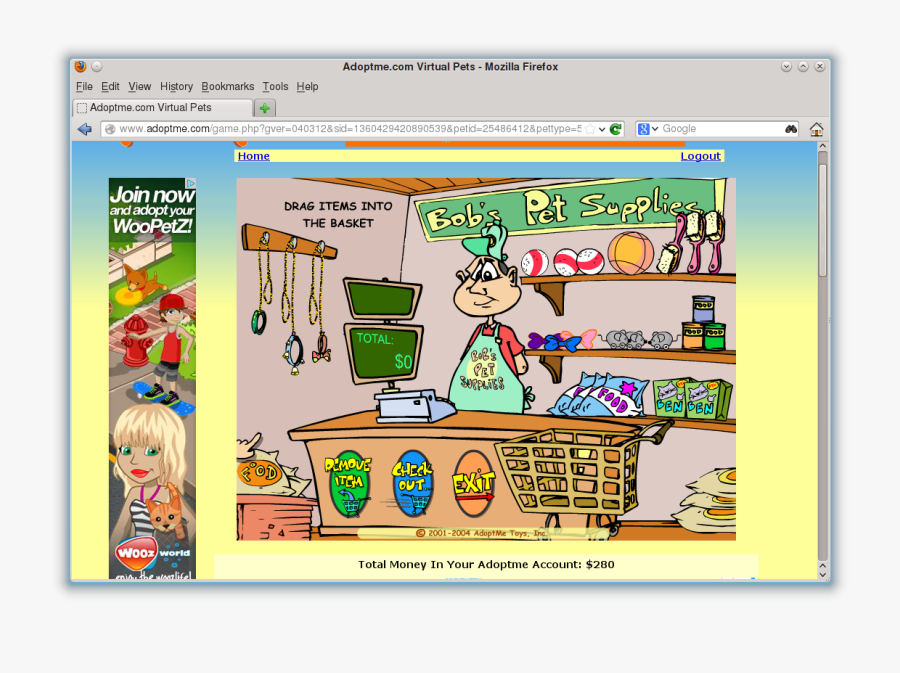This screenshot has height=673, width=900.
Task: Click the Home icon on the browser toolbar
Action: pos(816,128)
